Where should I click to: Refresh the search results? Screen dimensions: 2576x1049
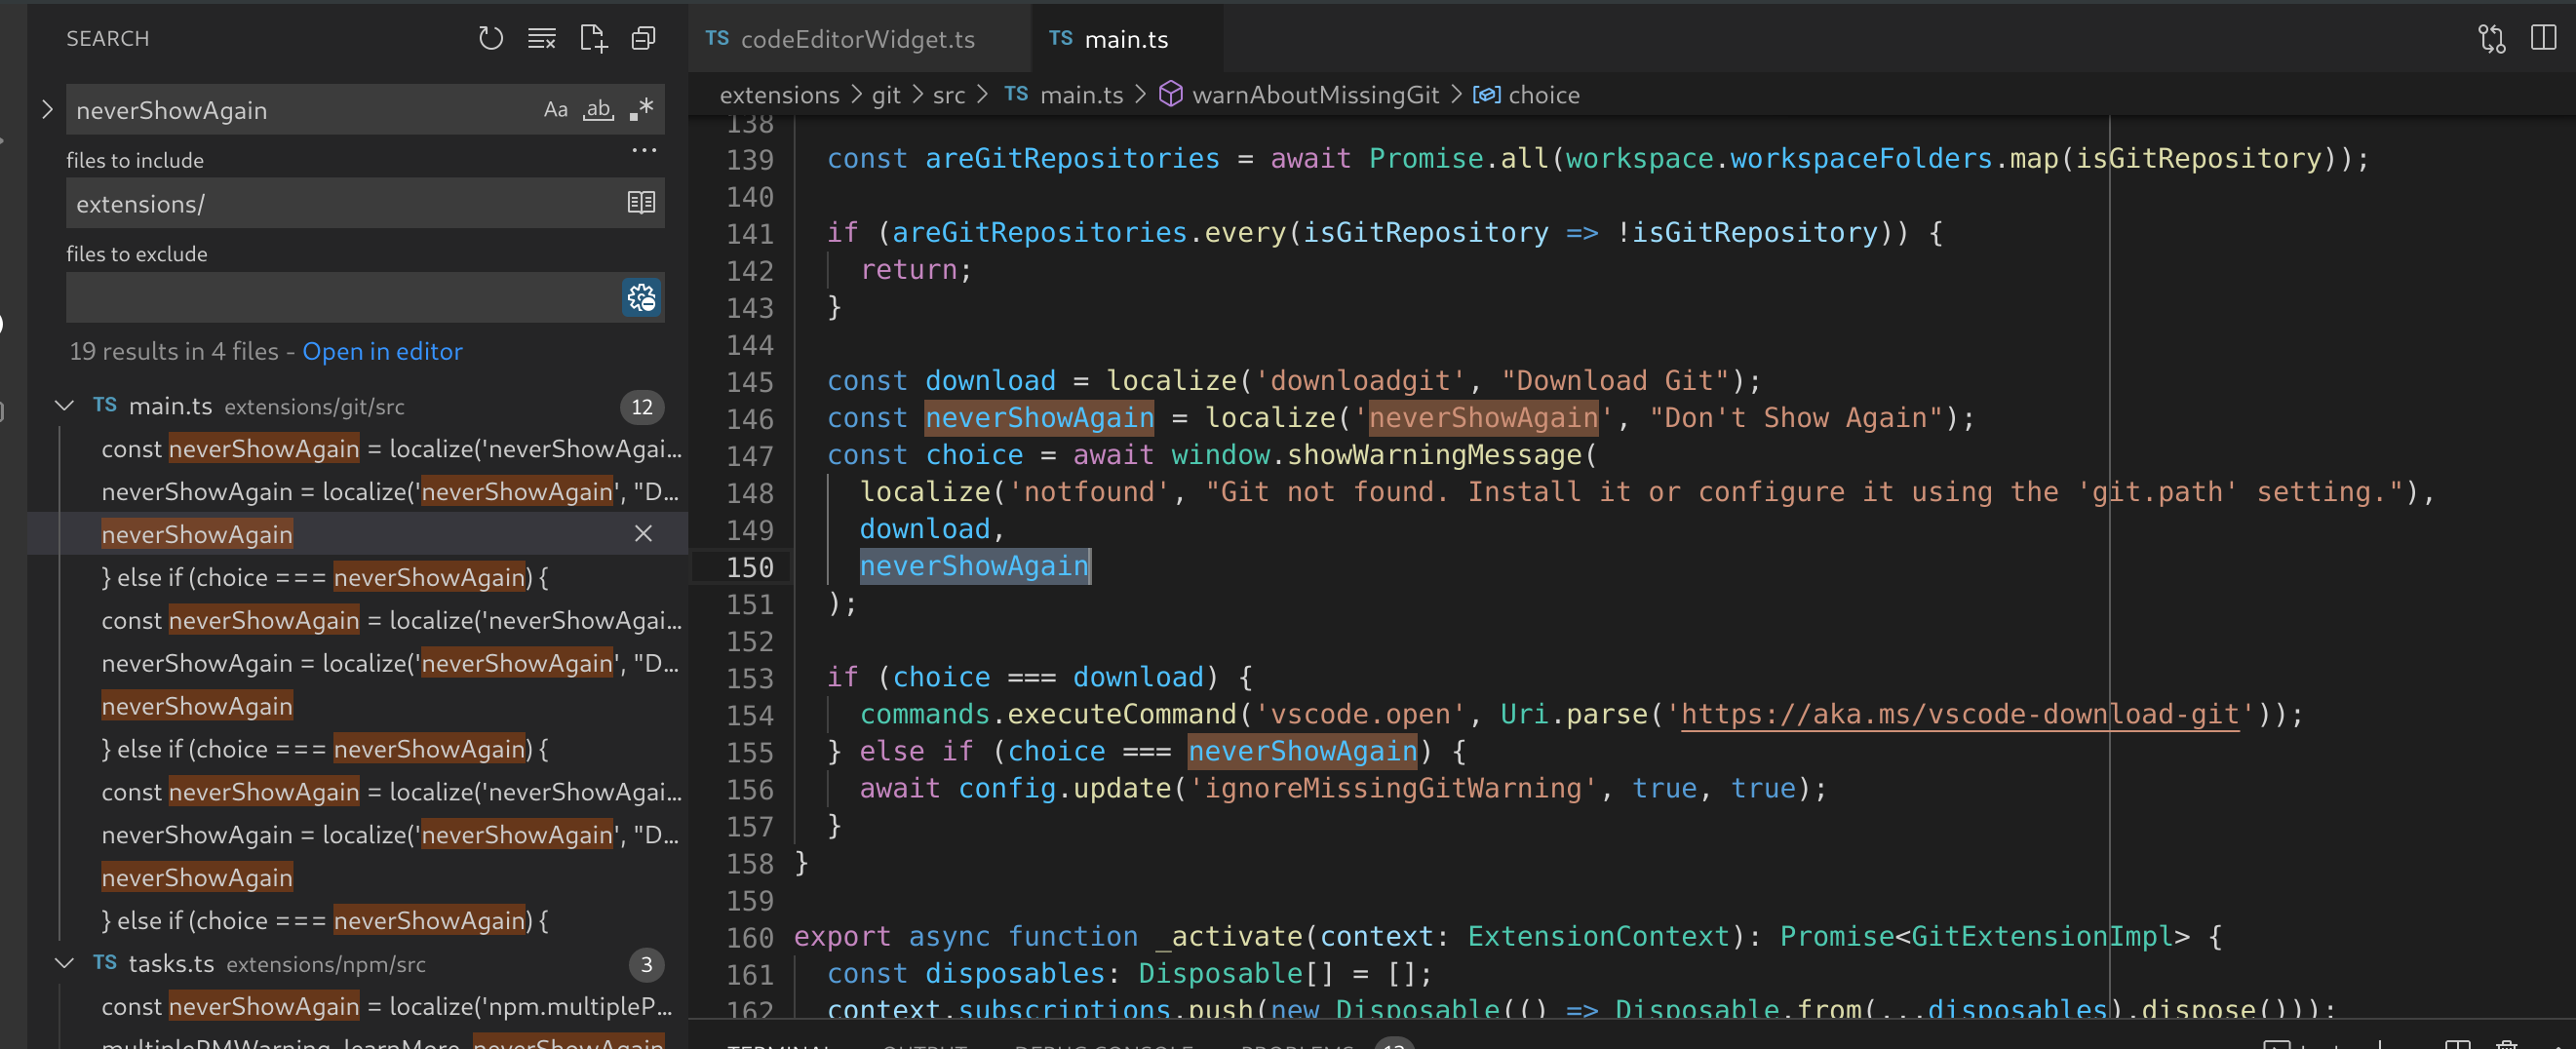click(x=490, y=39)
